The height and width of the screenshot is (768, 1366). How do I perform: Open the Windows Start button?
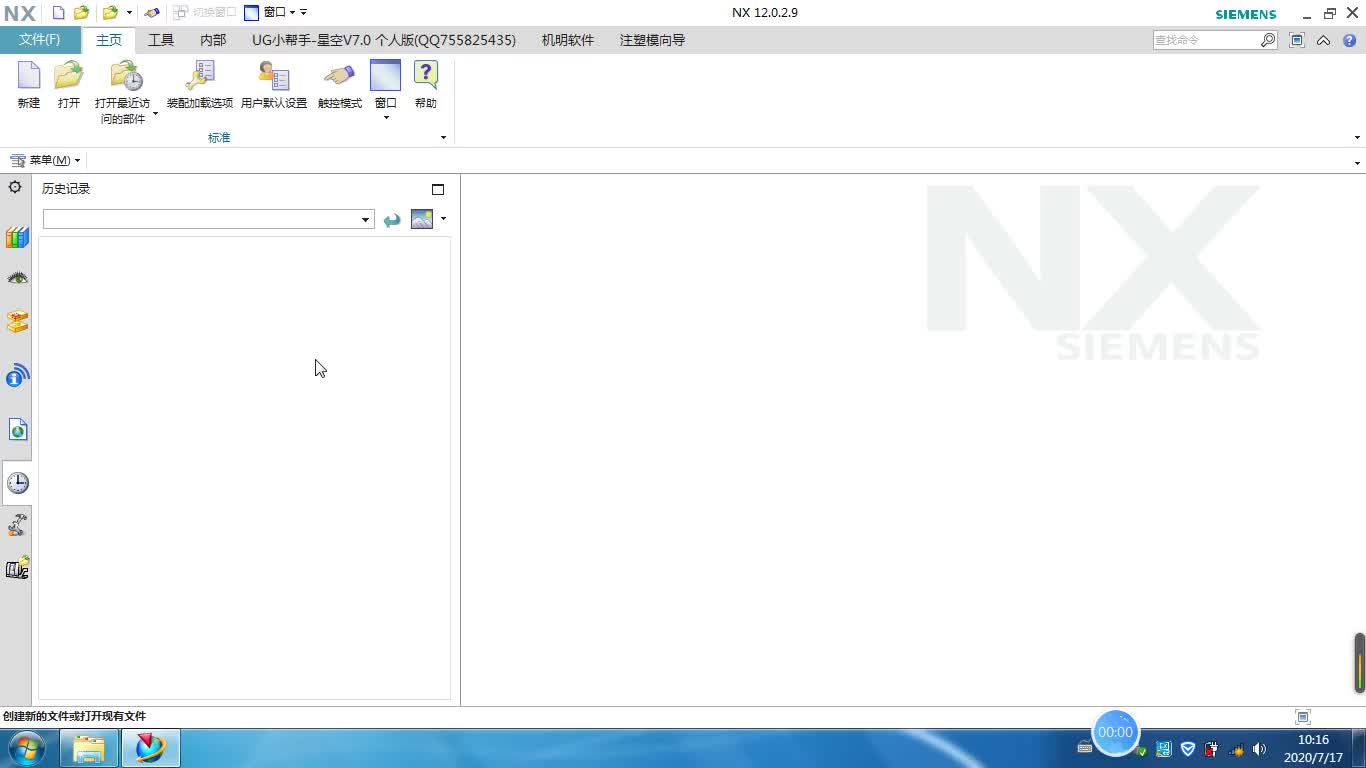[26, 748]
